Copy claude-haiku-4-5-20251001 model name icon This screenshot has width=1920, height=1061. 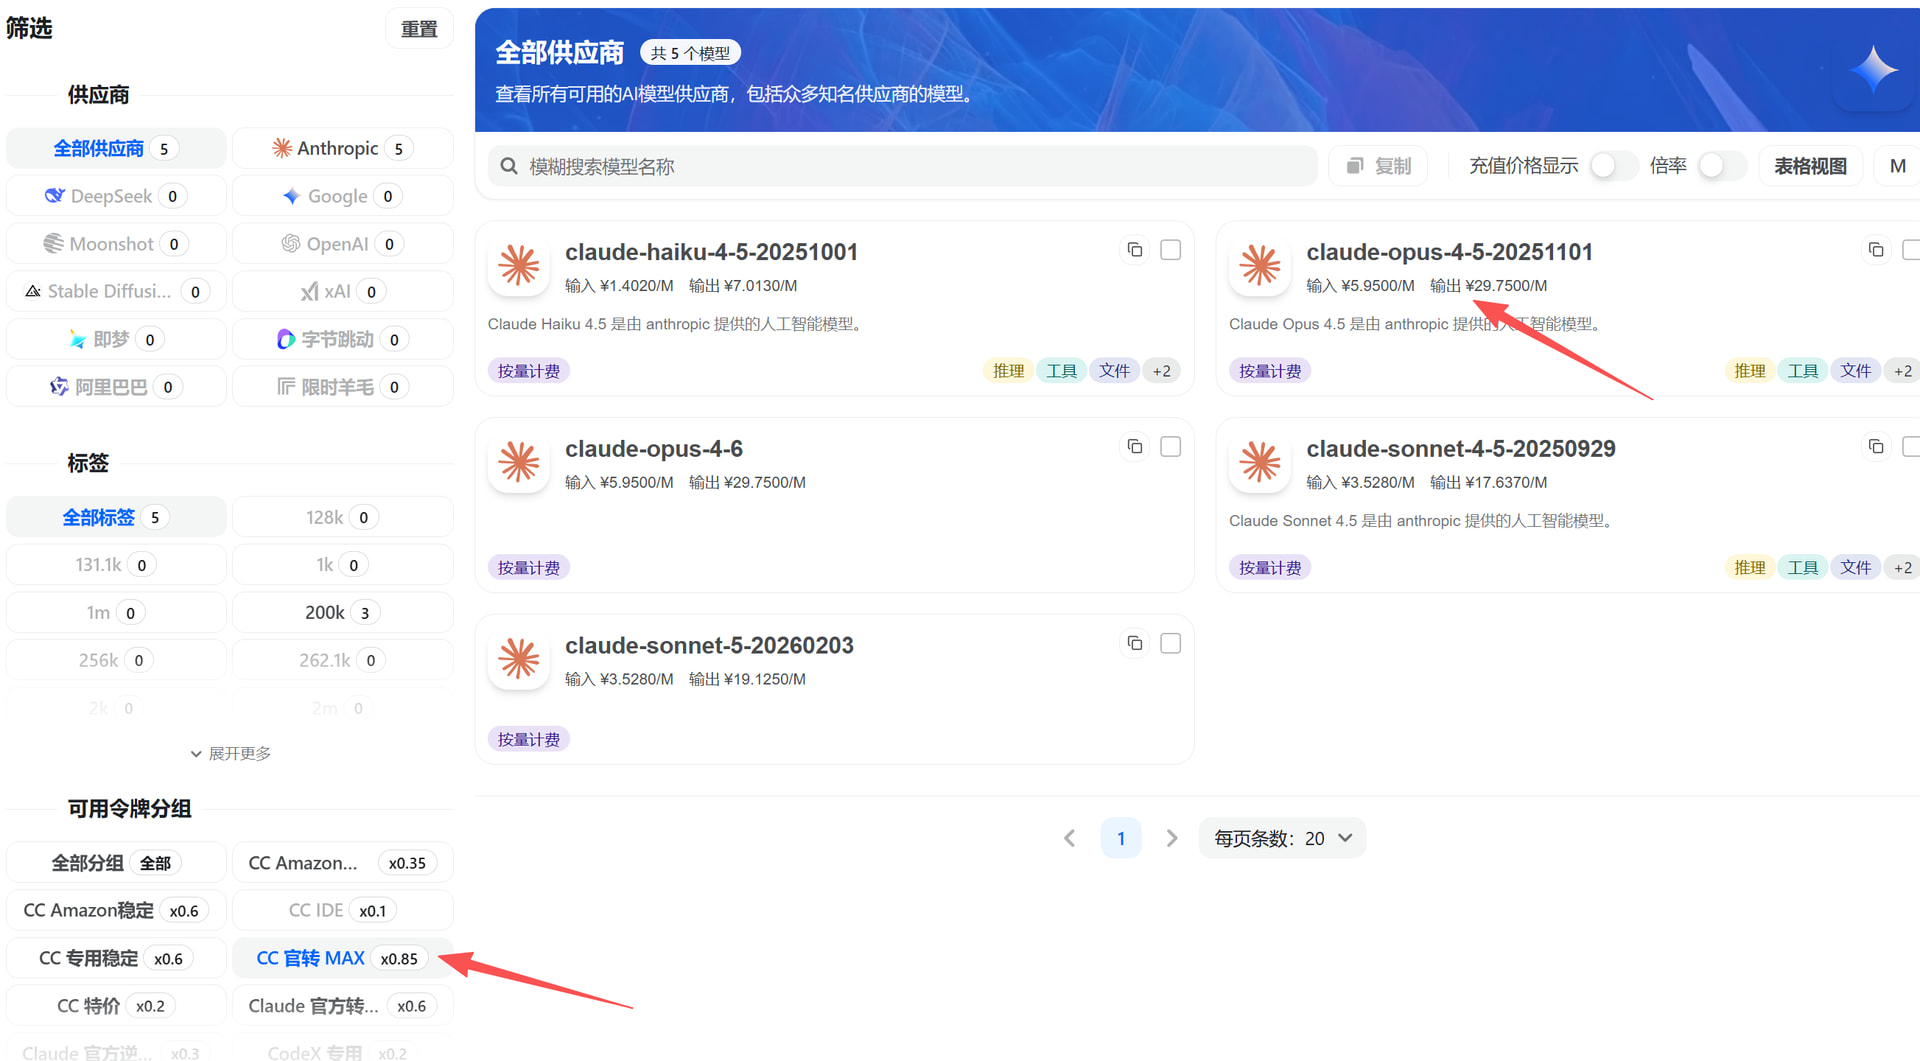click(x=1134, y=250)
